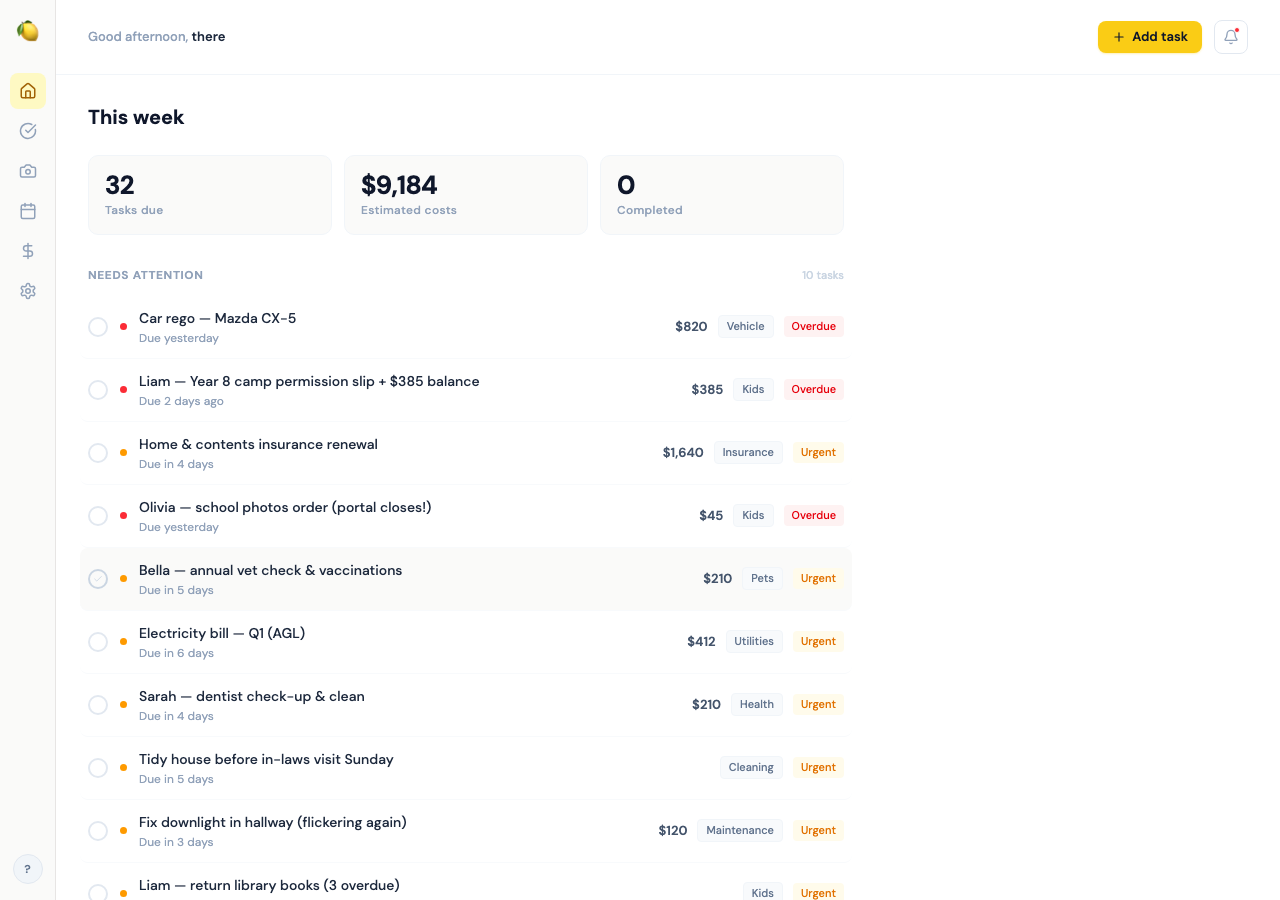Collapse the Needs Attention section

click(145, 274)
